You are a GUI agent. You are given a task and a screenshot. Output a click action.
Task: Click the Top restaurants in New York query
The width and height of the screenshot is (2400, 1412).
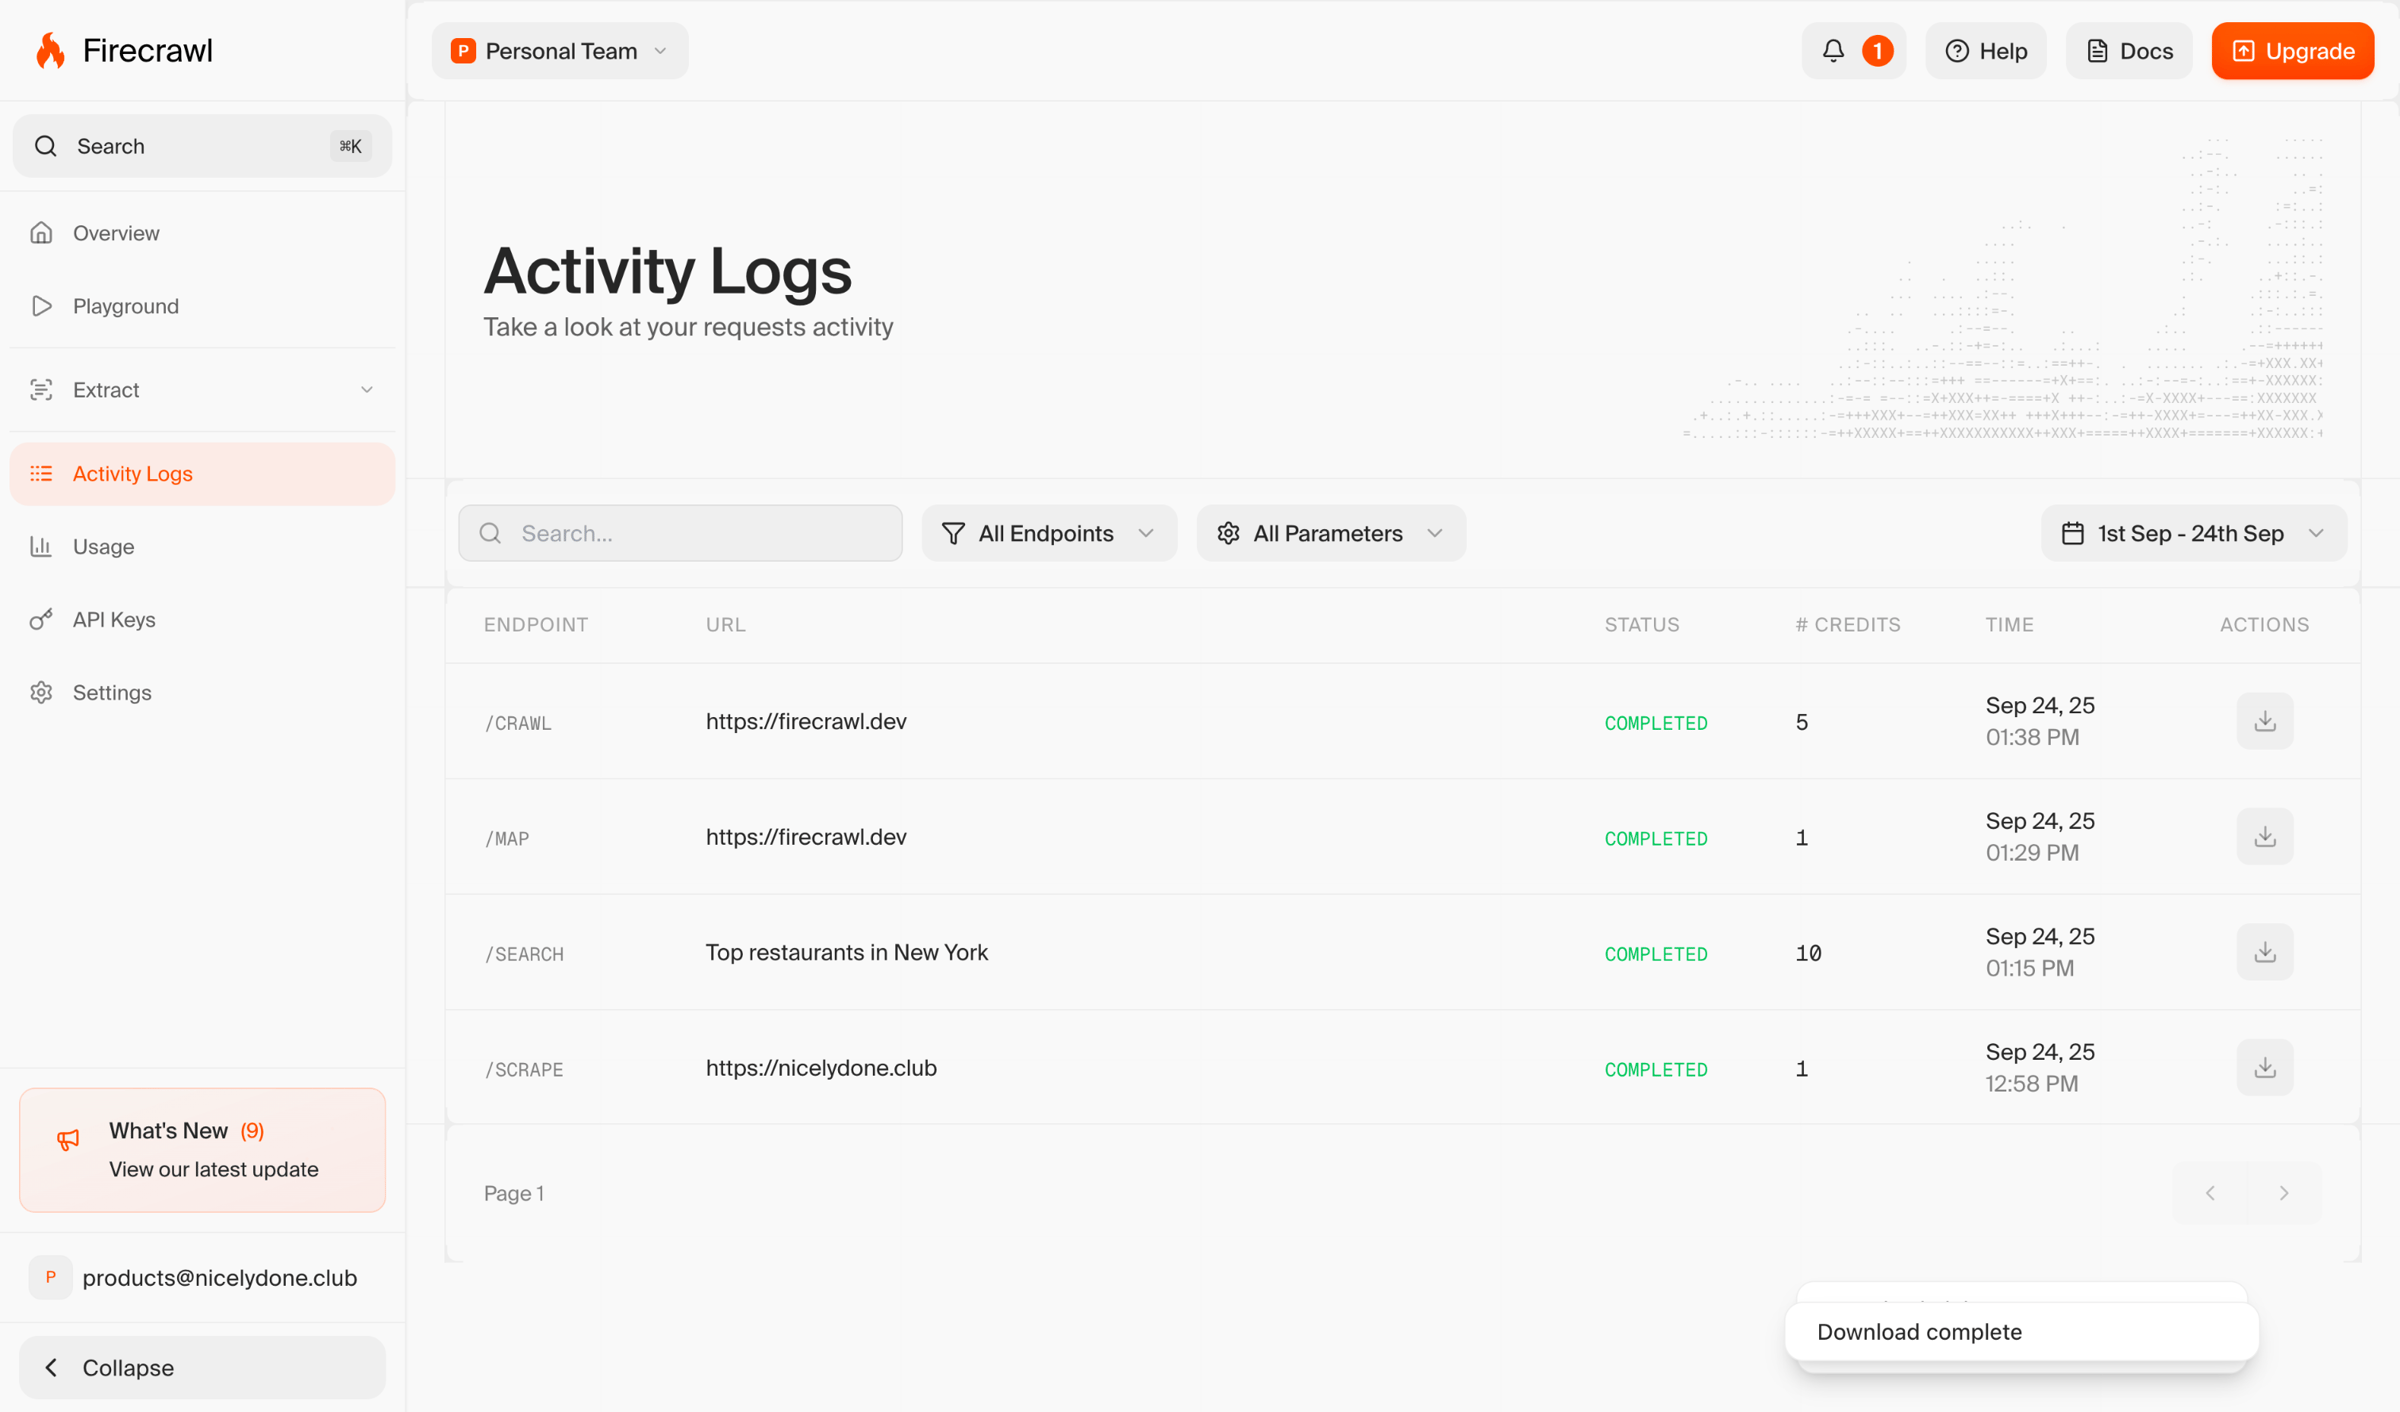(846, 952)
